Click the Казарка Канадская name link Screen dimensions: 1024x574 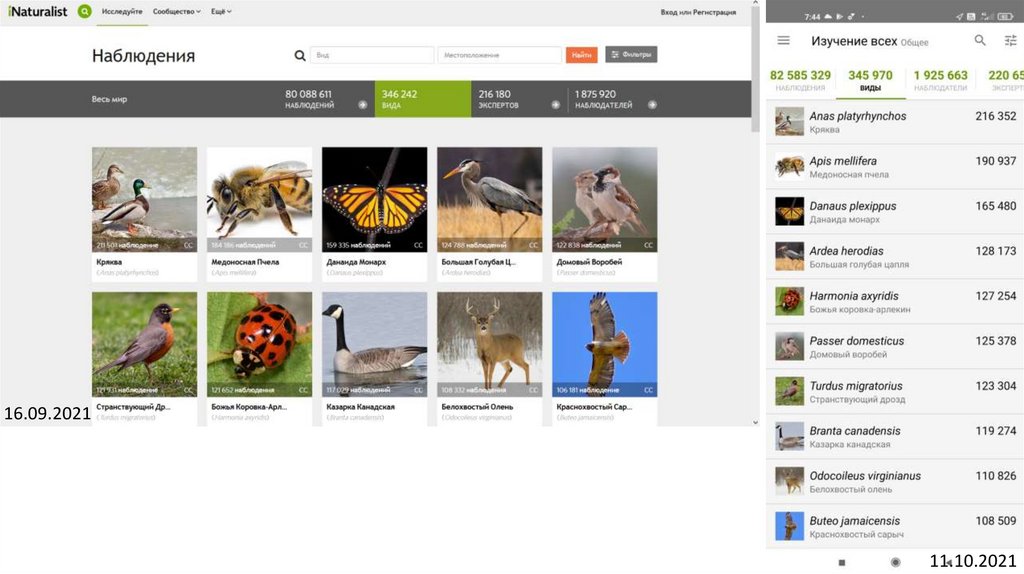point(360,407)
